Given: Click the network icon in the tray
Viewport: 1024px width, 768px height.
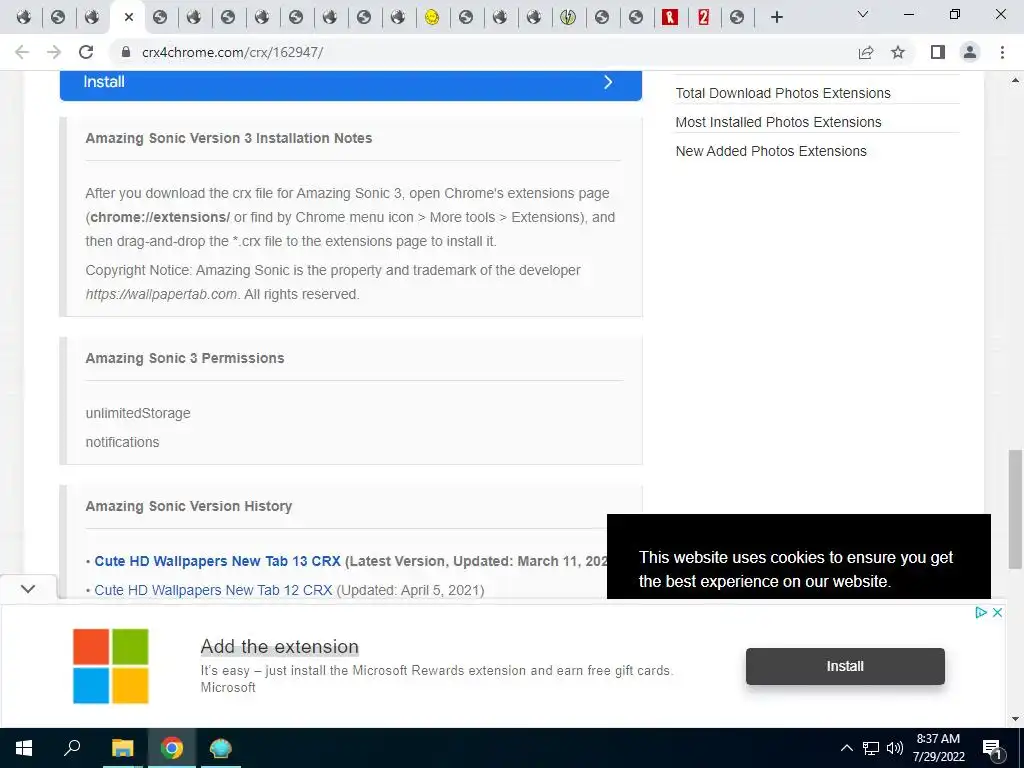Looking at the screenshot, I should point(871,748).
